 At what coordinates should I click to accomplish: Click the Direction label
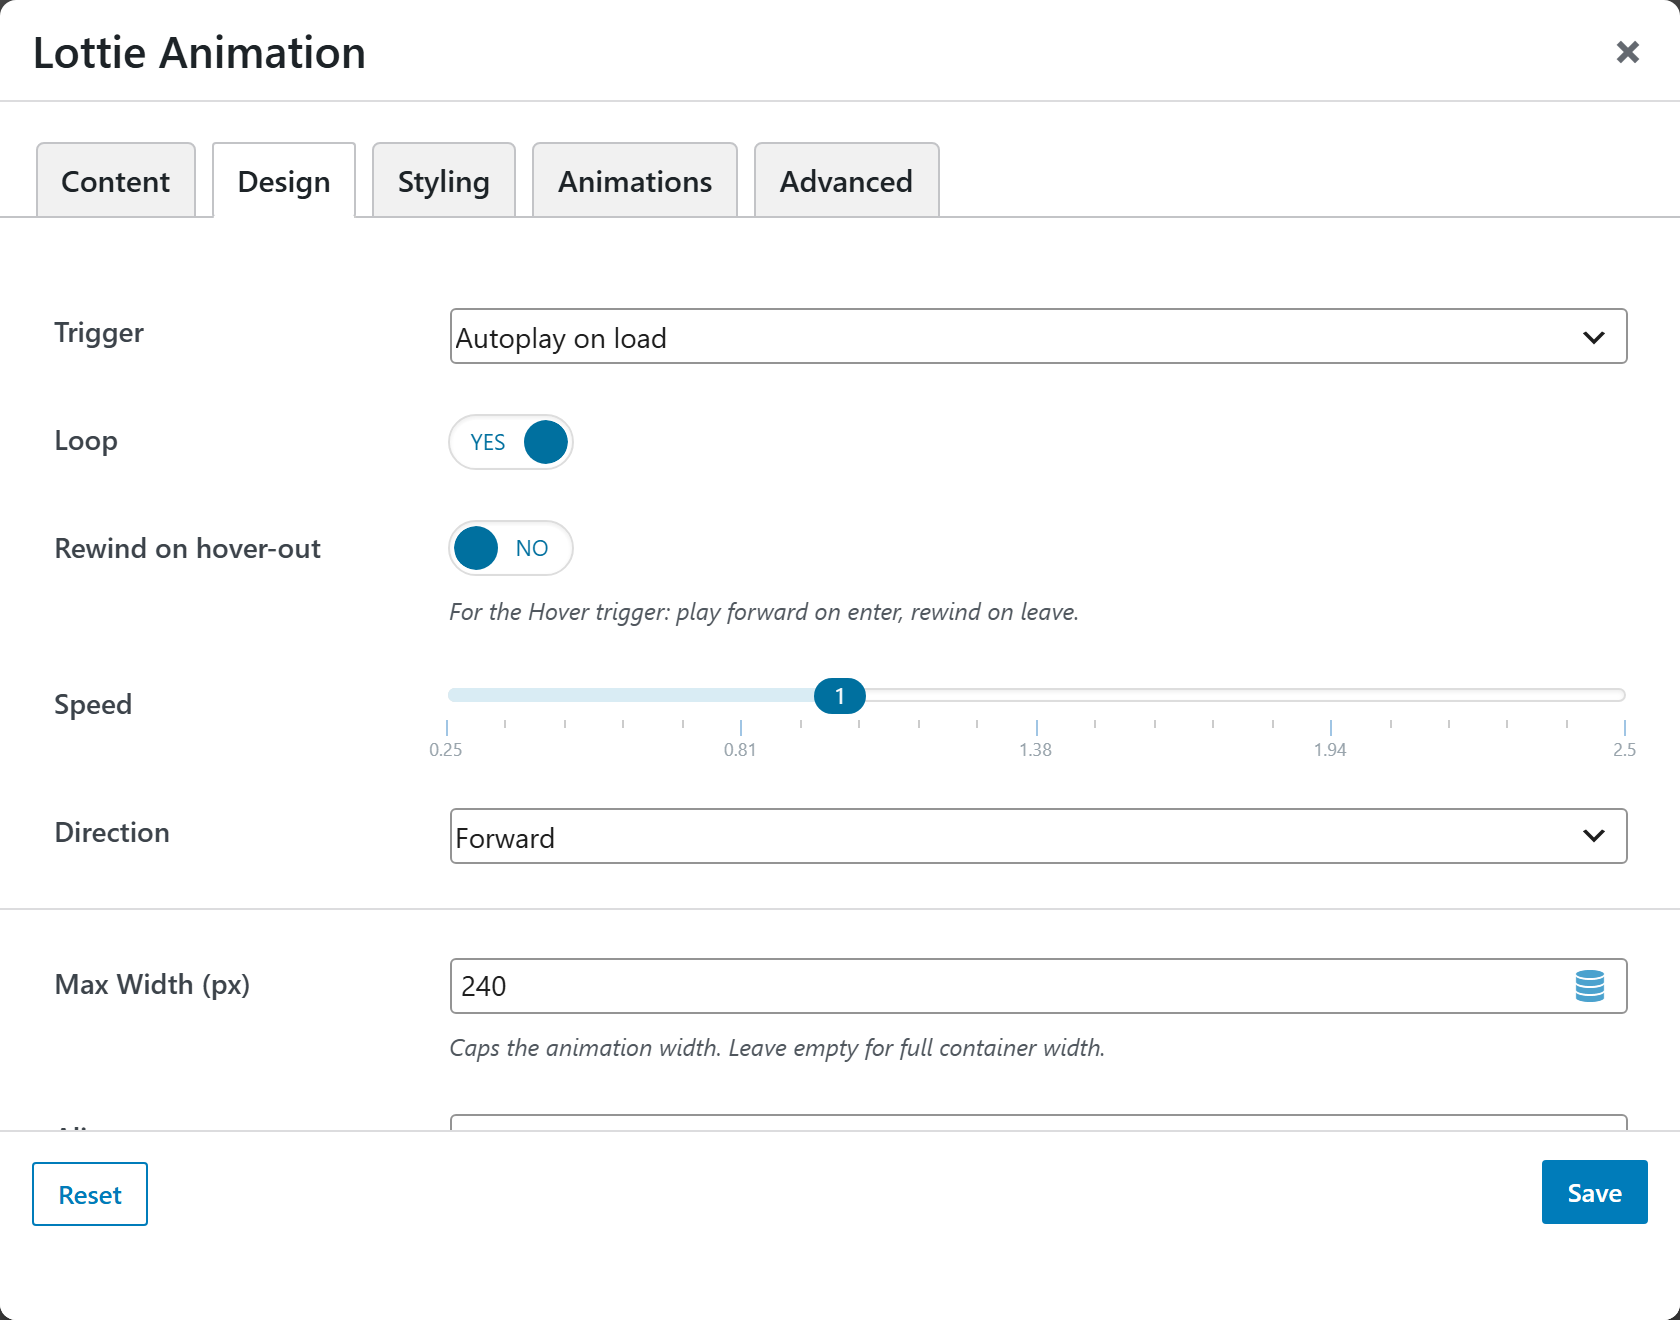[112, 833]
